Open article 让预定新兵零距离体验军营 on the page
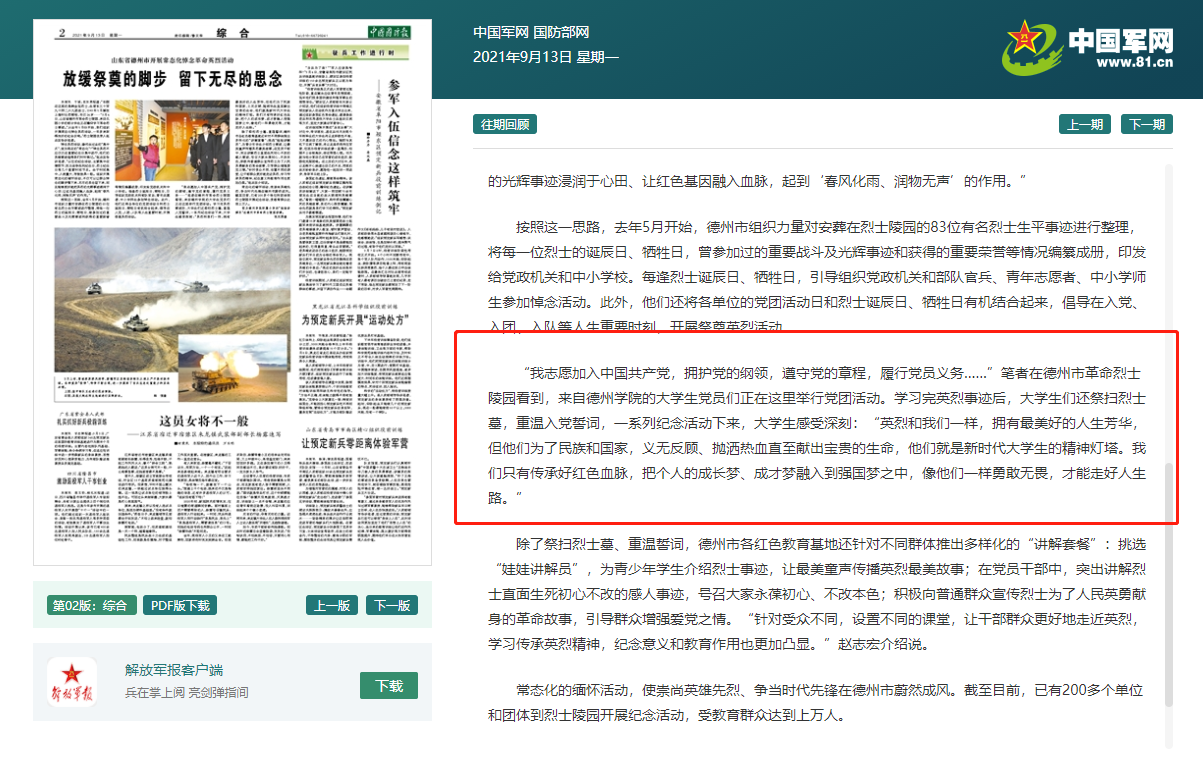 coord(362,443)
